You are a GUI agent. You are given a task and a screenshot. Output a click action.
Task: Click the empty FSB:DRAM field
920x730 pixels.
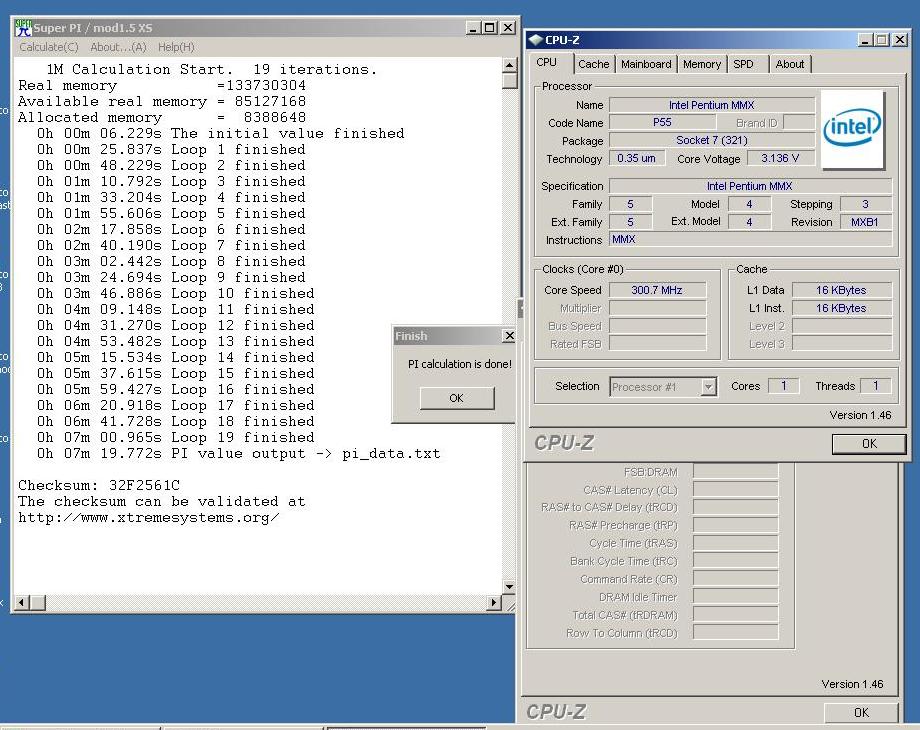point(736,472)
